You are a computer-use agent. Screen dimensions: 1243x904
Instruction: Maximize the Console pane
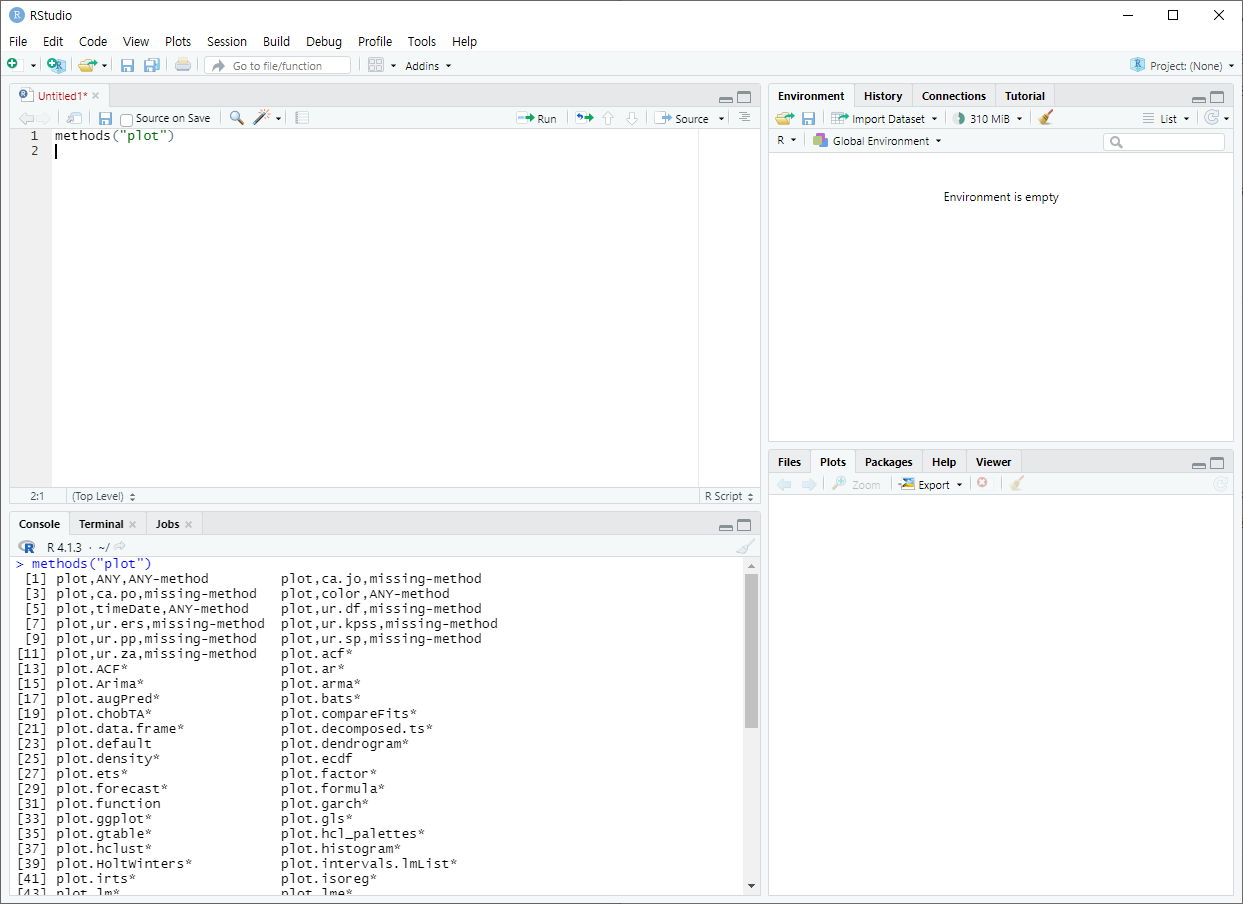744,525
